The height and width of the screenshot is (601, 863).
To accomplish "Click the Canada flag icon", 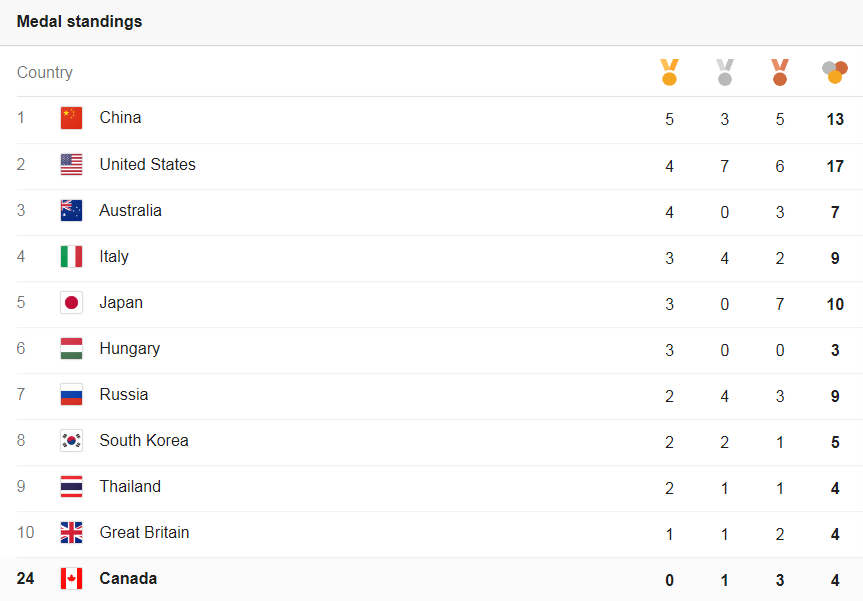I will pos(71,579).
